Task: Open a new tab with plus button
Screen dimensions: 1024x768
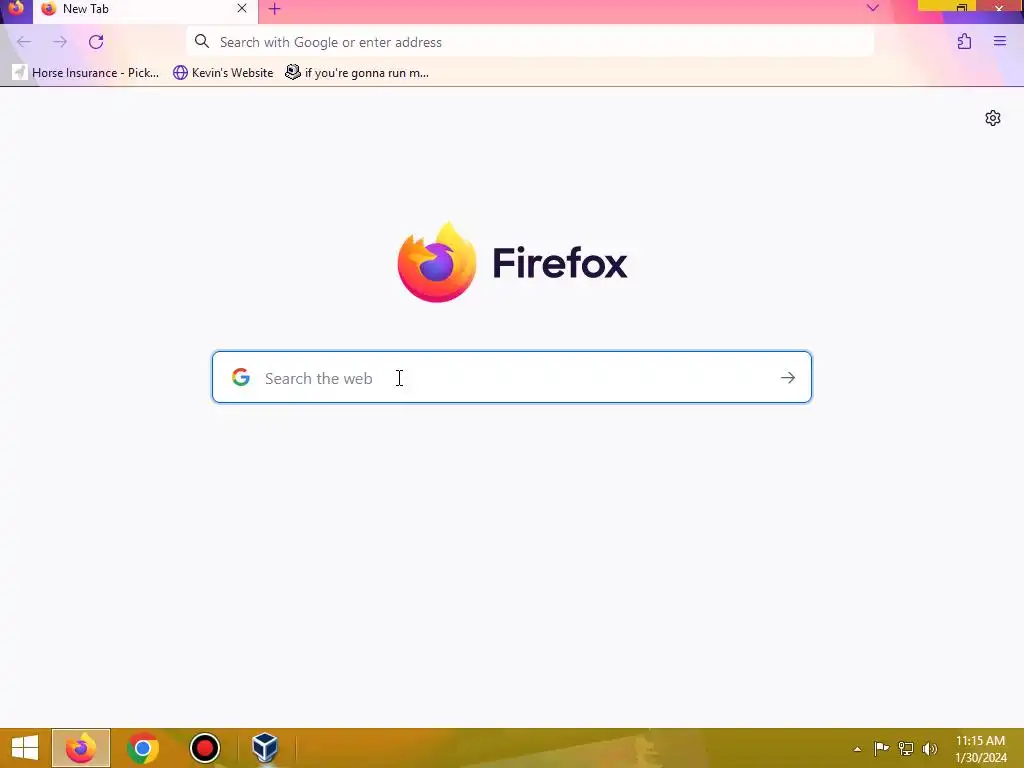Action: 274,9
